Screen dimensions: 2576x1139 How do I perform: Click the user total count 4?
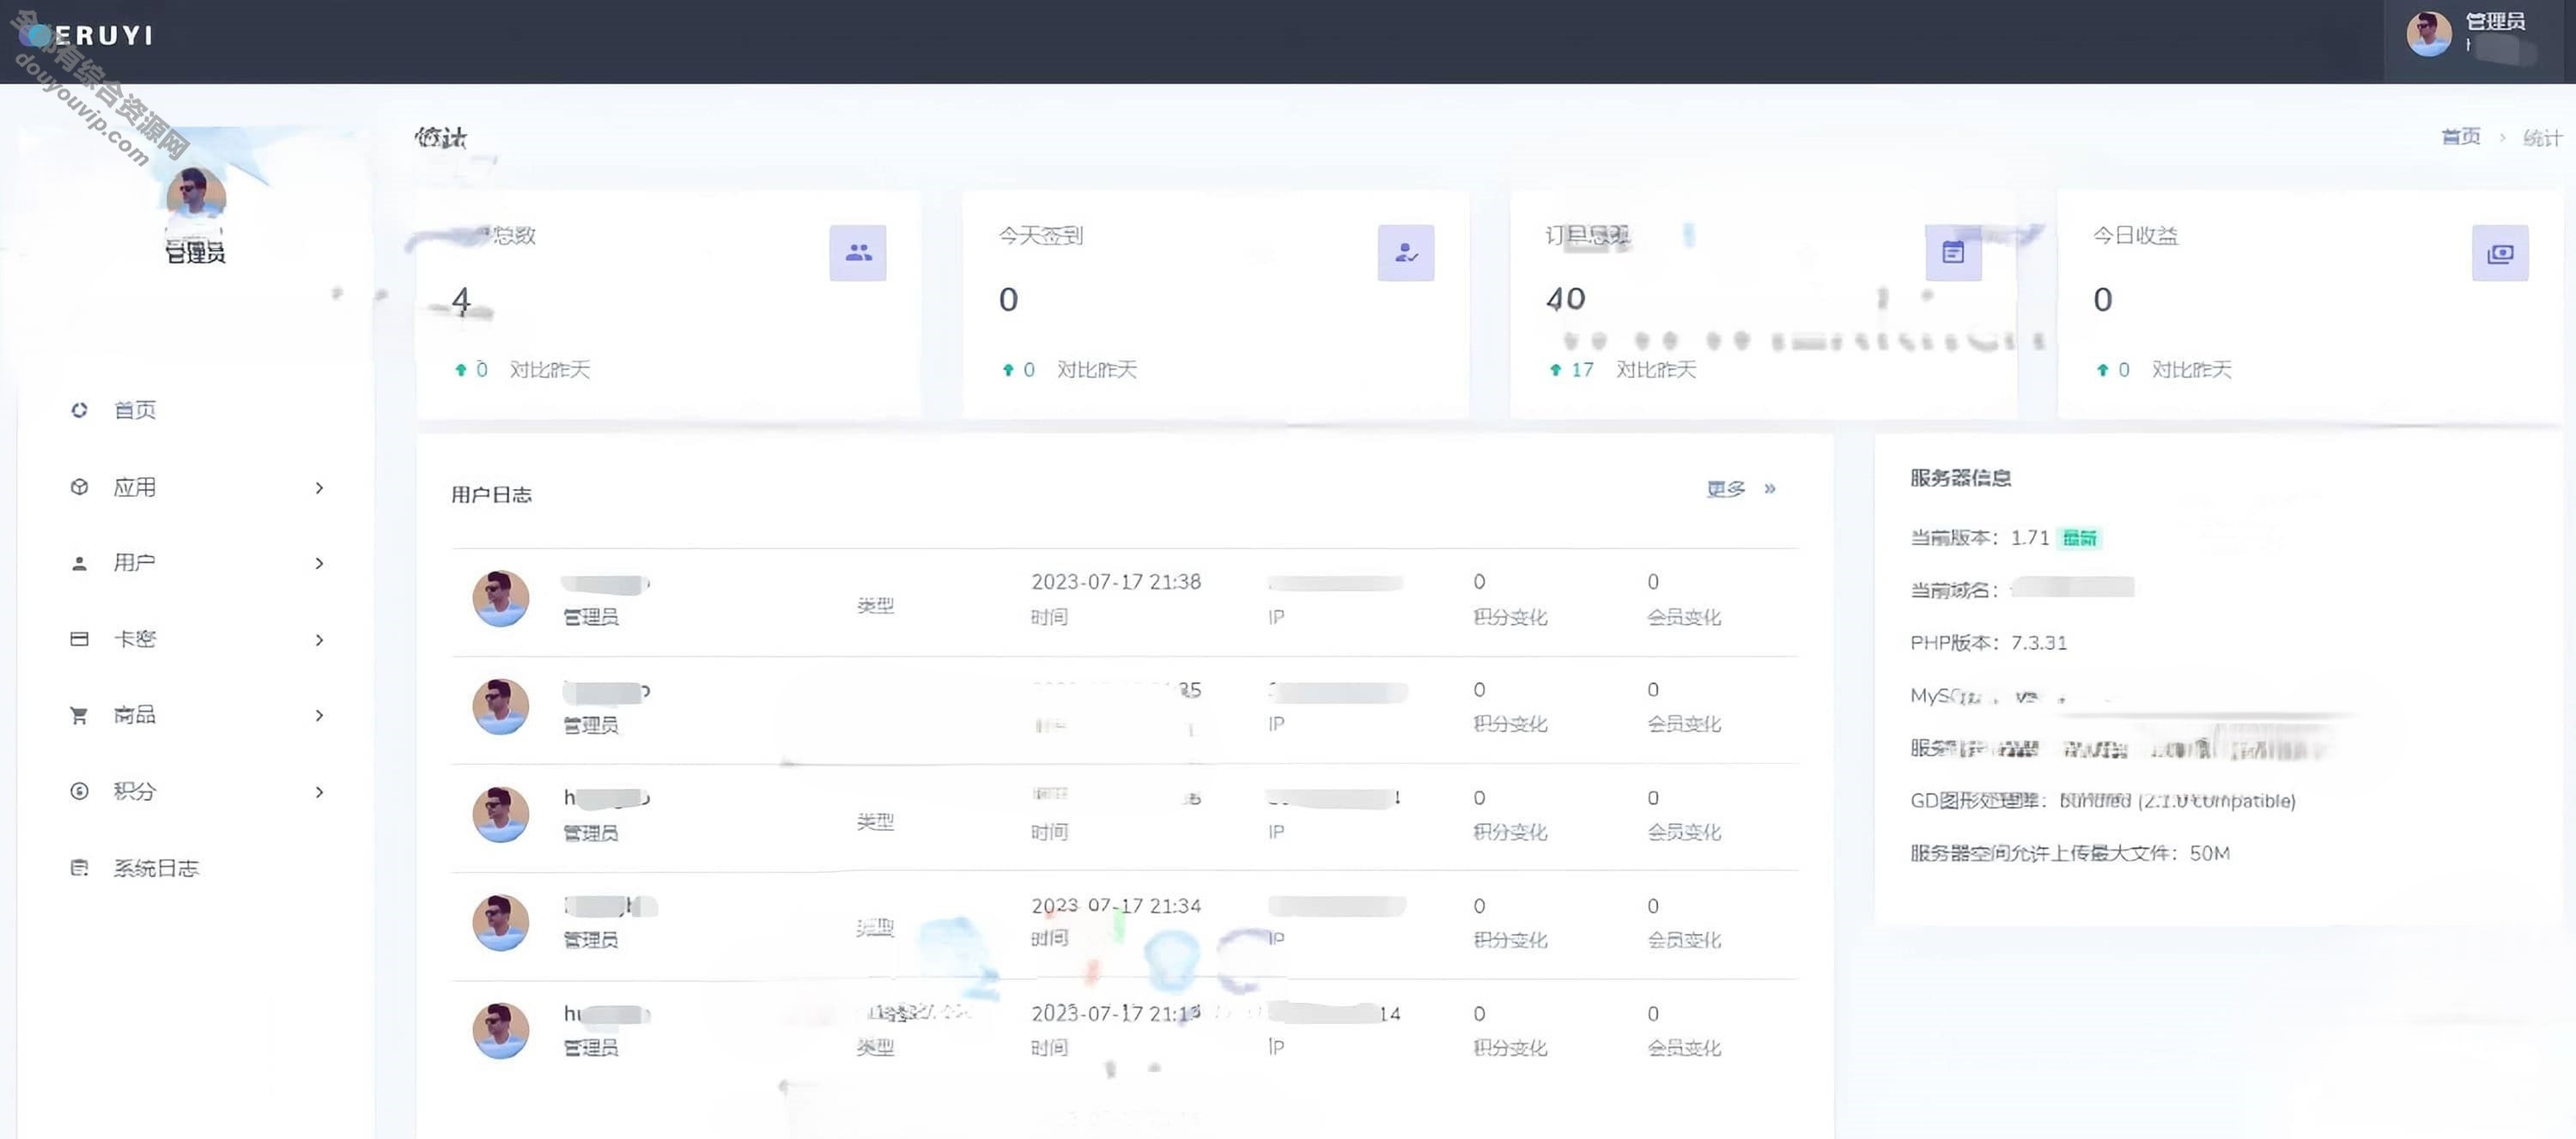[x=461, y=299]
